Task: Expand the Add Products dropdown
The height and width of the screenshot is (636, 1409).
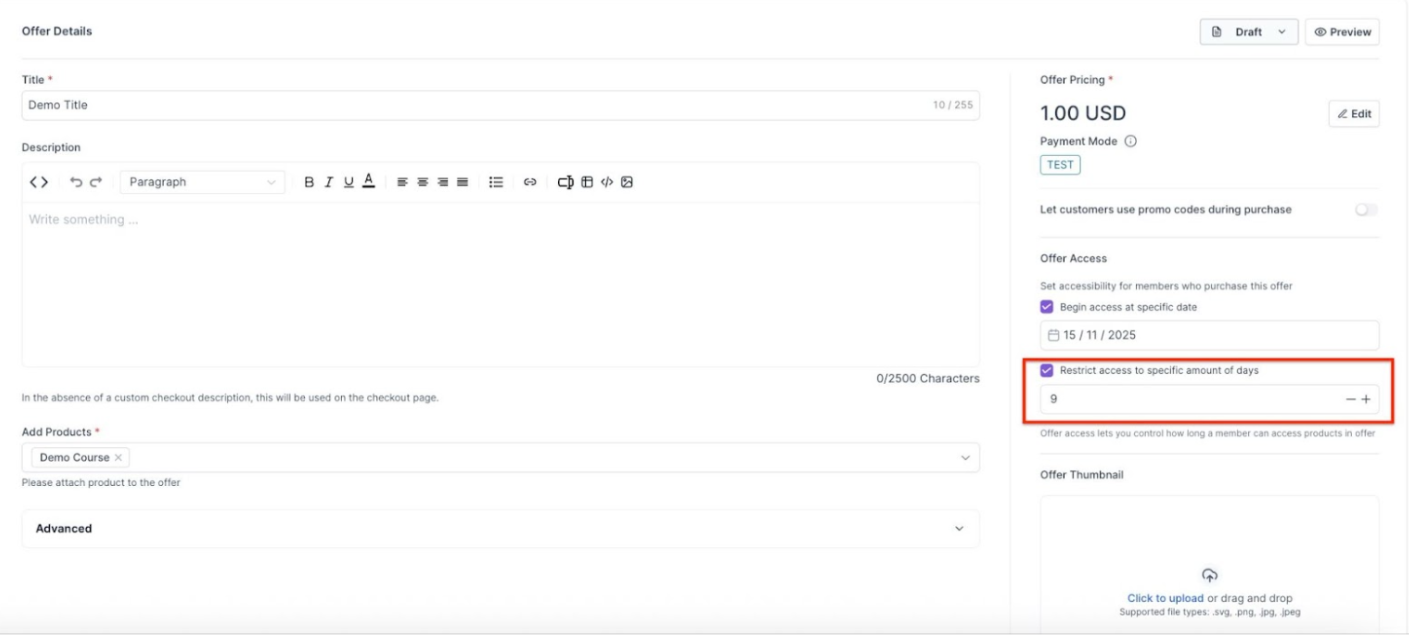Action: [965, 458]
